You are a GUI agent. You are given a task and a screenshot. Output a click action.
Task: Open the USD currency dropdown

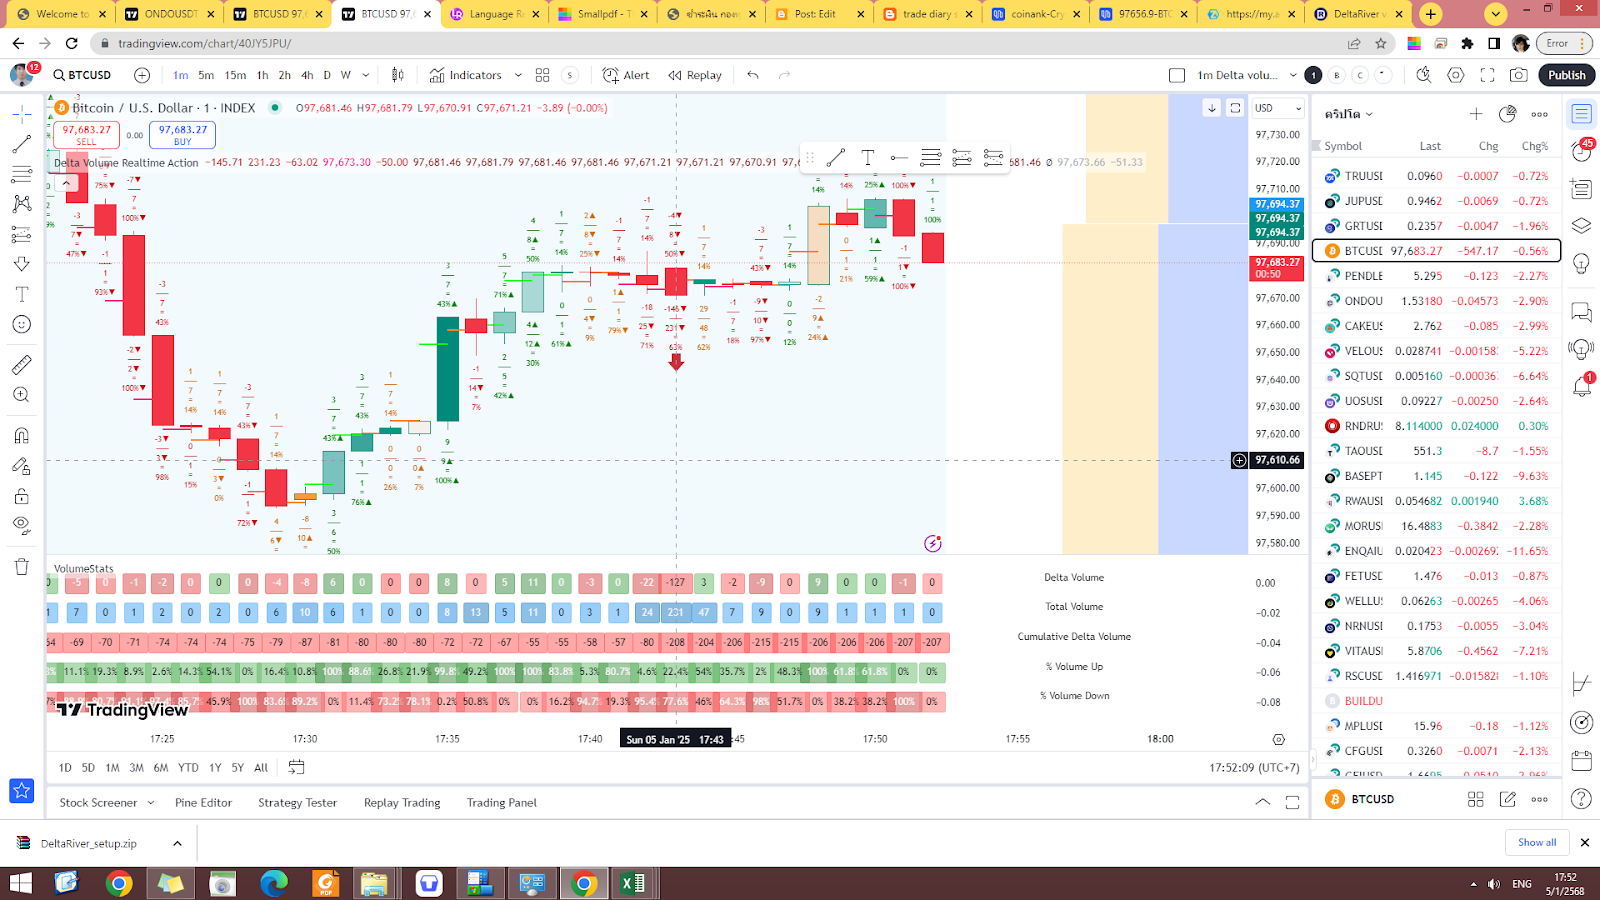pos(1278,108)
